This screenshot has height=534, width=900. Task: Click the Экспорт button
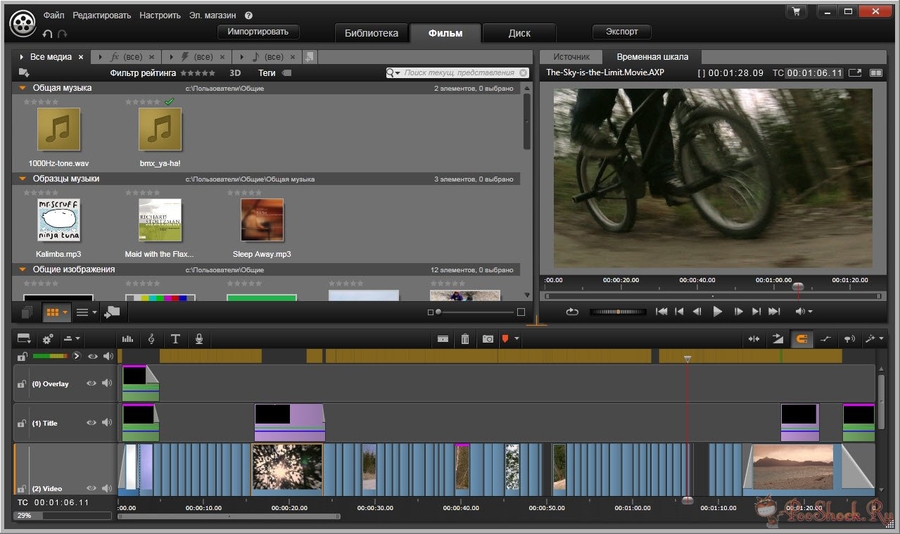click(x=621, y=32)
